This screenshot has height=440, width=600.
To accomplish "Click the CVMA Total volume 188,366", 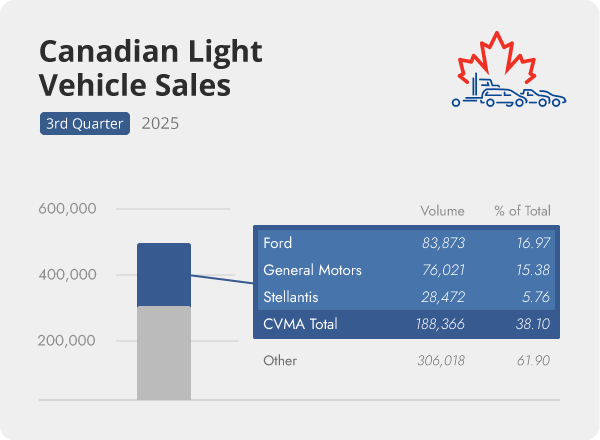I will click(x=440, y=324).
